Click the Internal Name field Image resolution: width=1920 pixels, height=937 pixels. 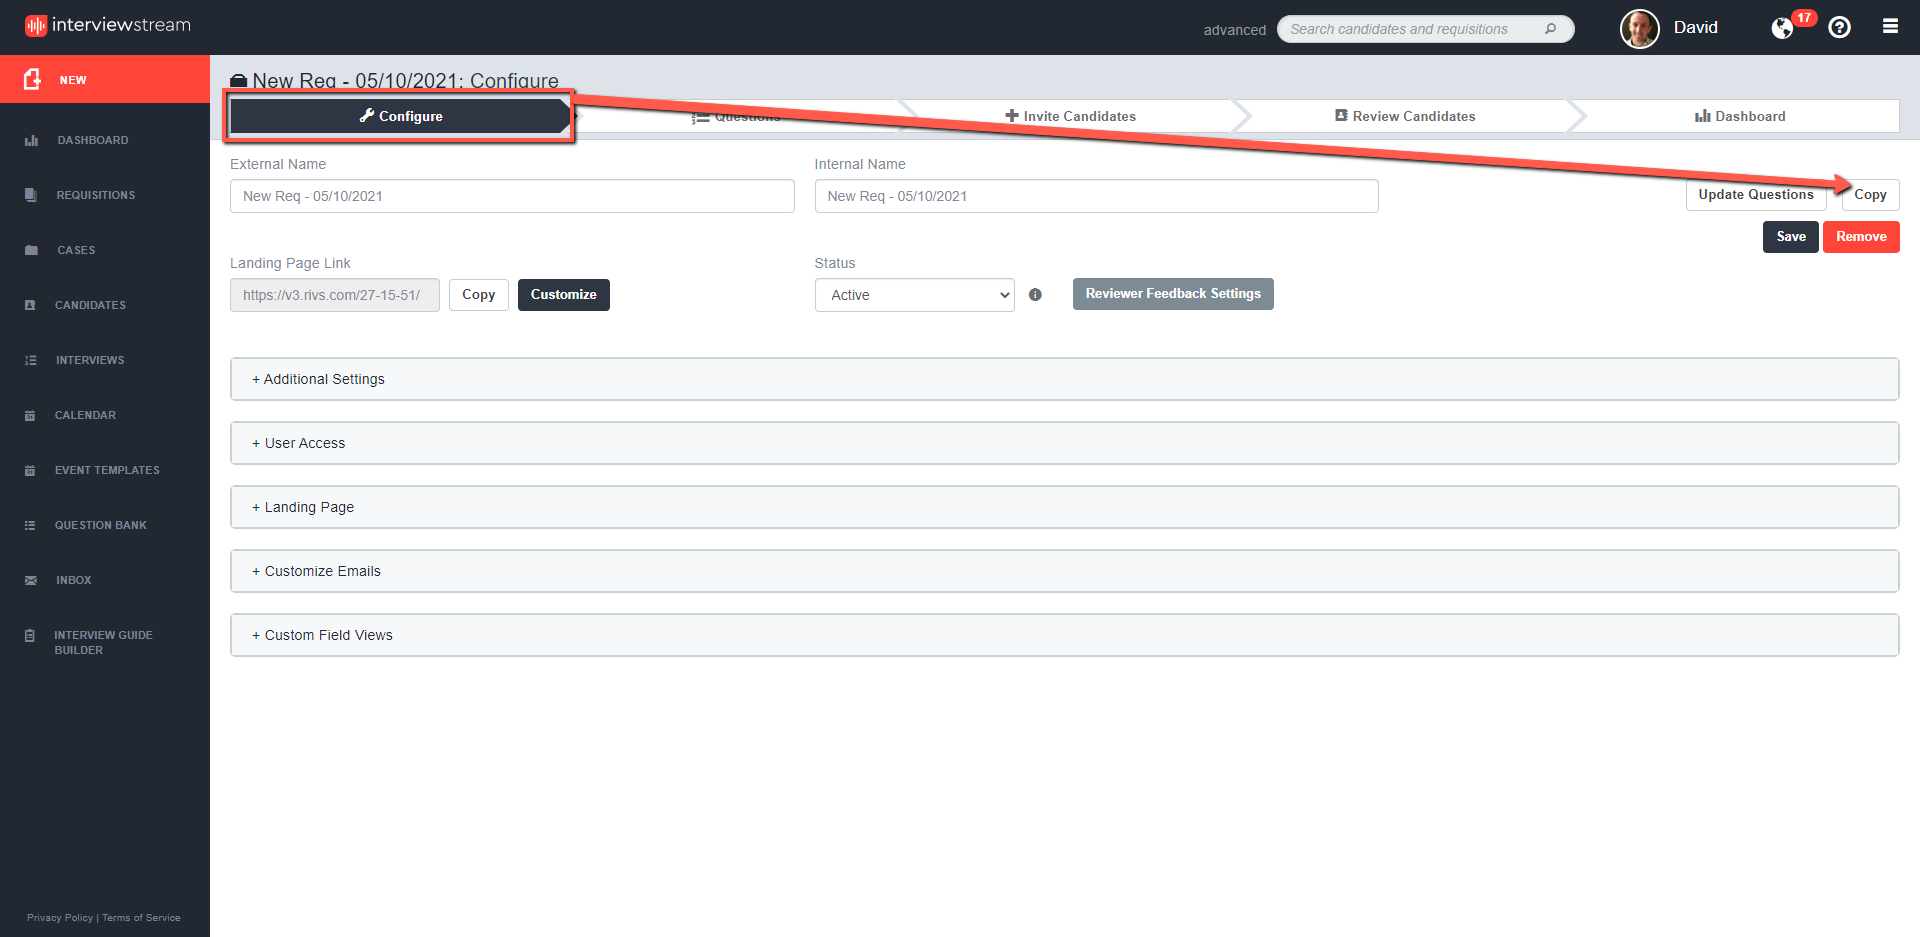pos(1096,196)
